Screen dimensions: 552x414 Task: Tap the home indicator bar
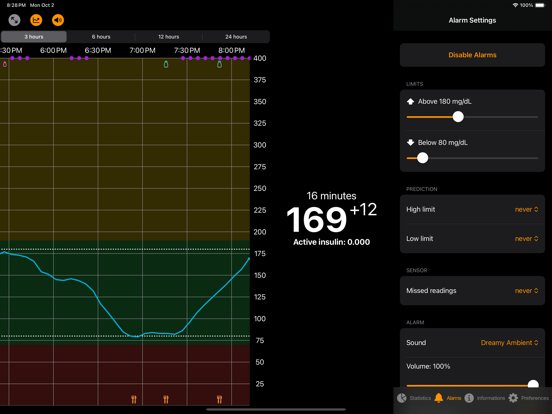tap(276, 409)
